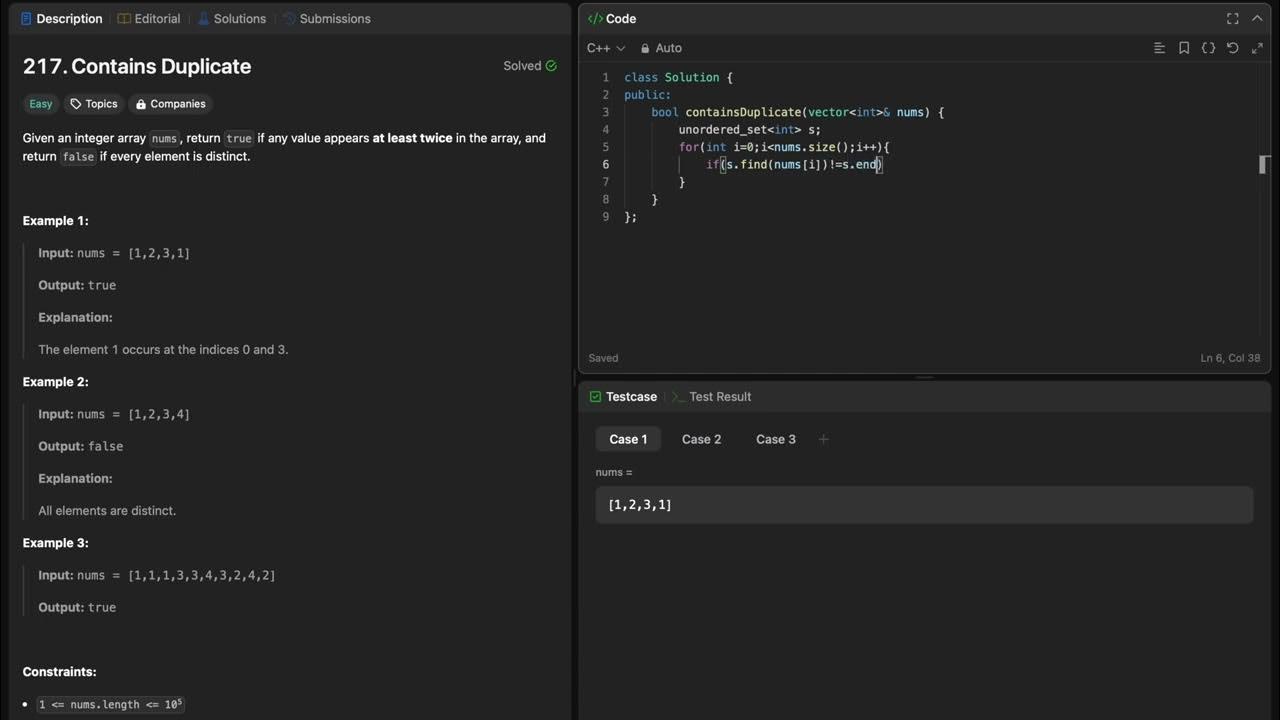1280x720 pixels.
Task: Switch to the Test Result tab
Action: 711,397
